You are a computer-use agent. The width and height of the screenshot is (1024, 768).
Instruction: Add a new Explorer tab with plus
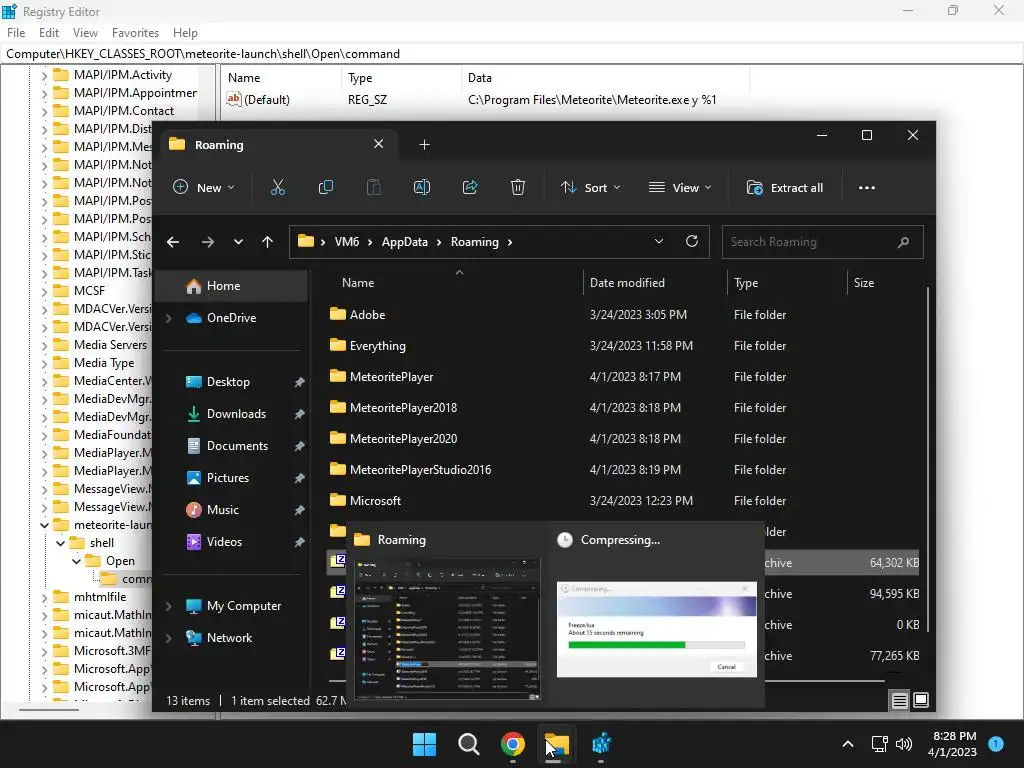[424, 144]
